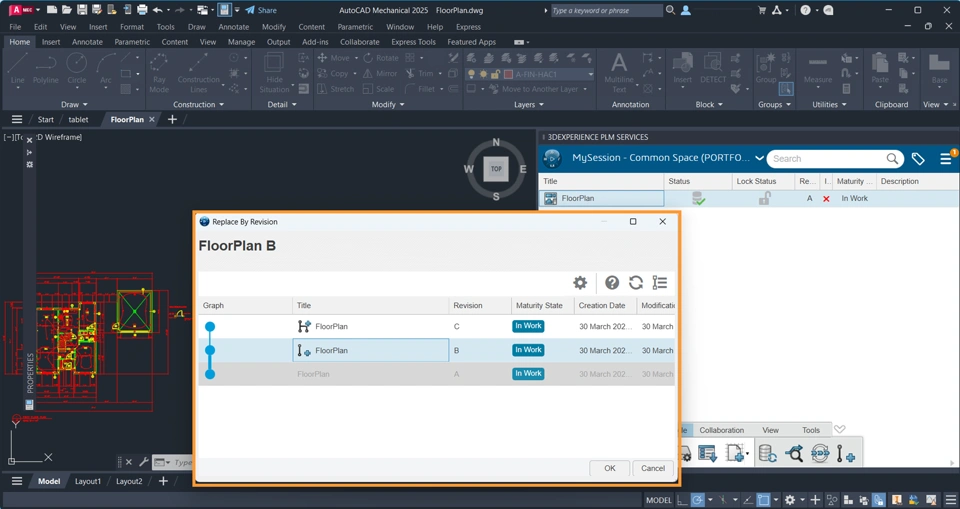This screenshot has width=960, height=509.
Task: Toggle tree list view icon in dialog
Action: point(659,282)
